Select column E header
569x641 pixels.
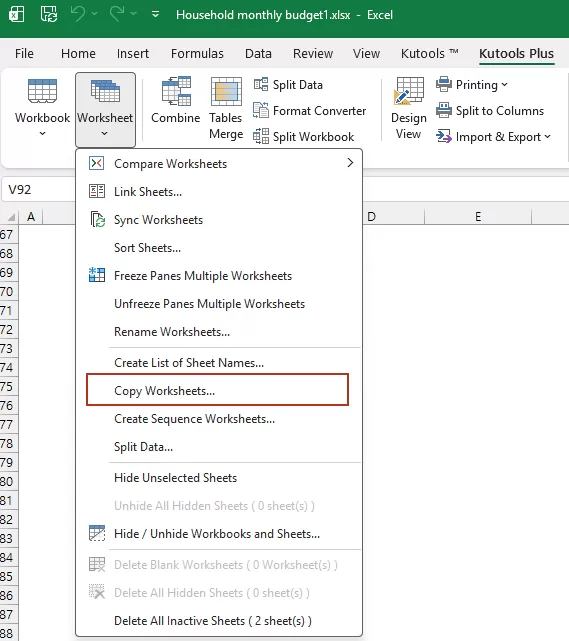(478, 217)
